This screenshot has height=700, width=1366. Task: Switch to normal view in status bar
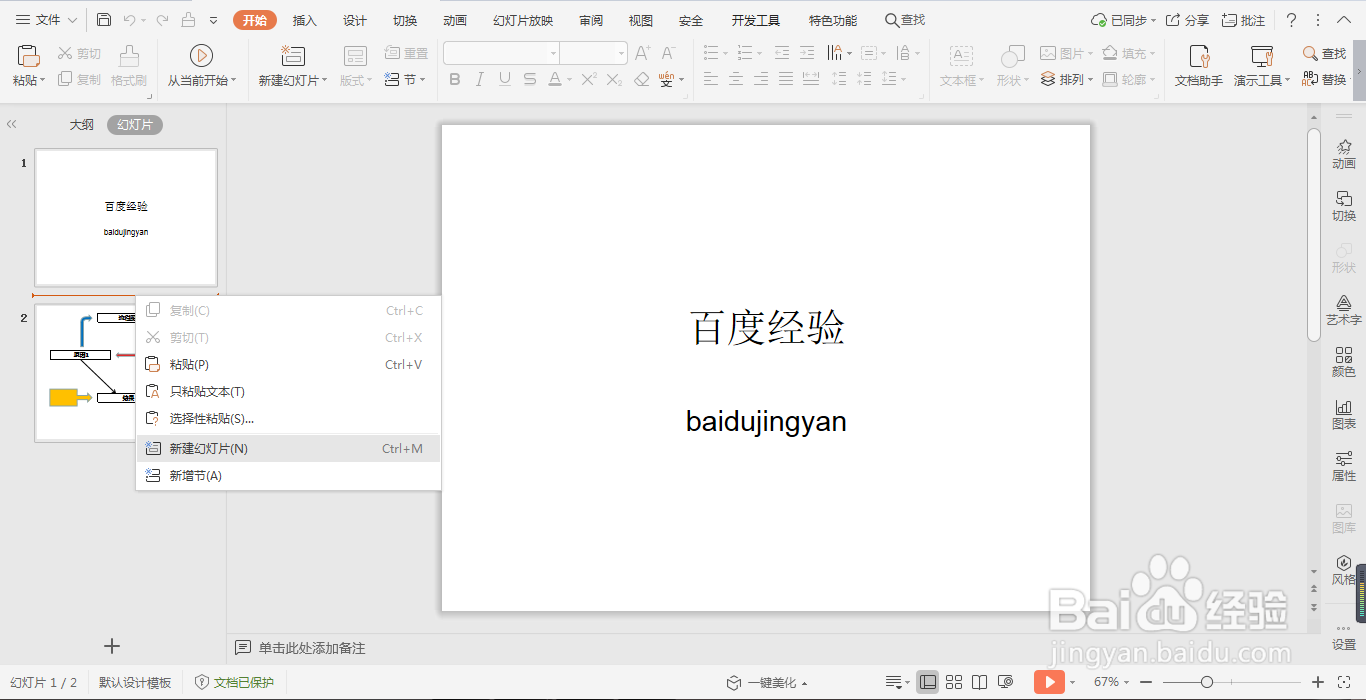(x=928, y=682)
